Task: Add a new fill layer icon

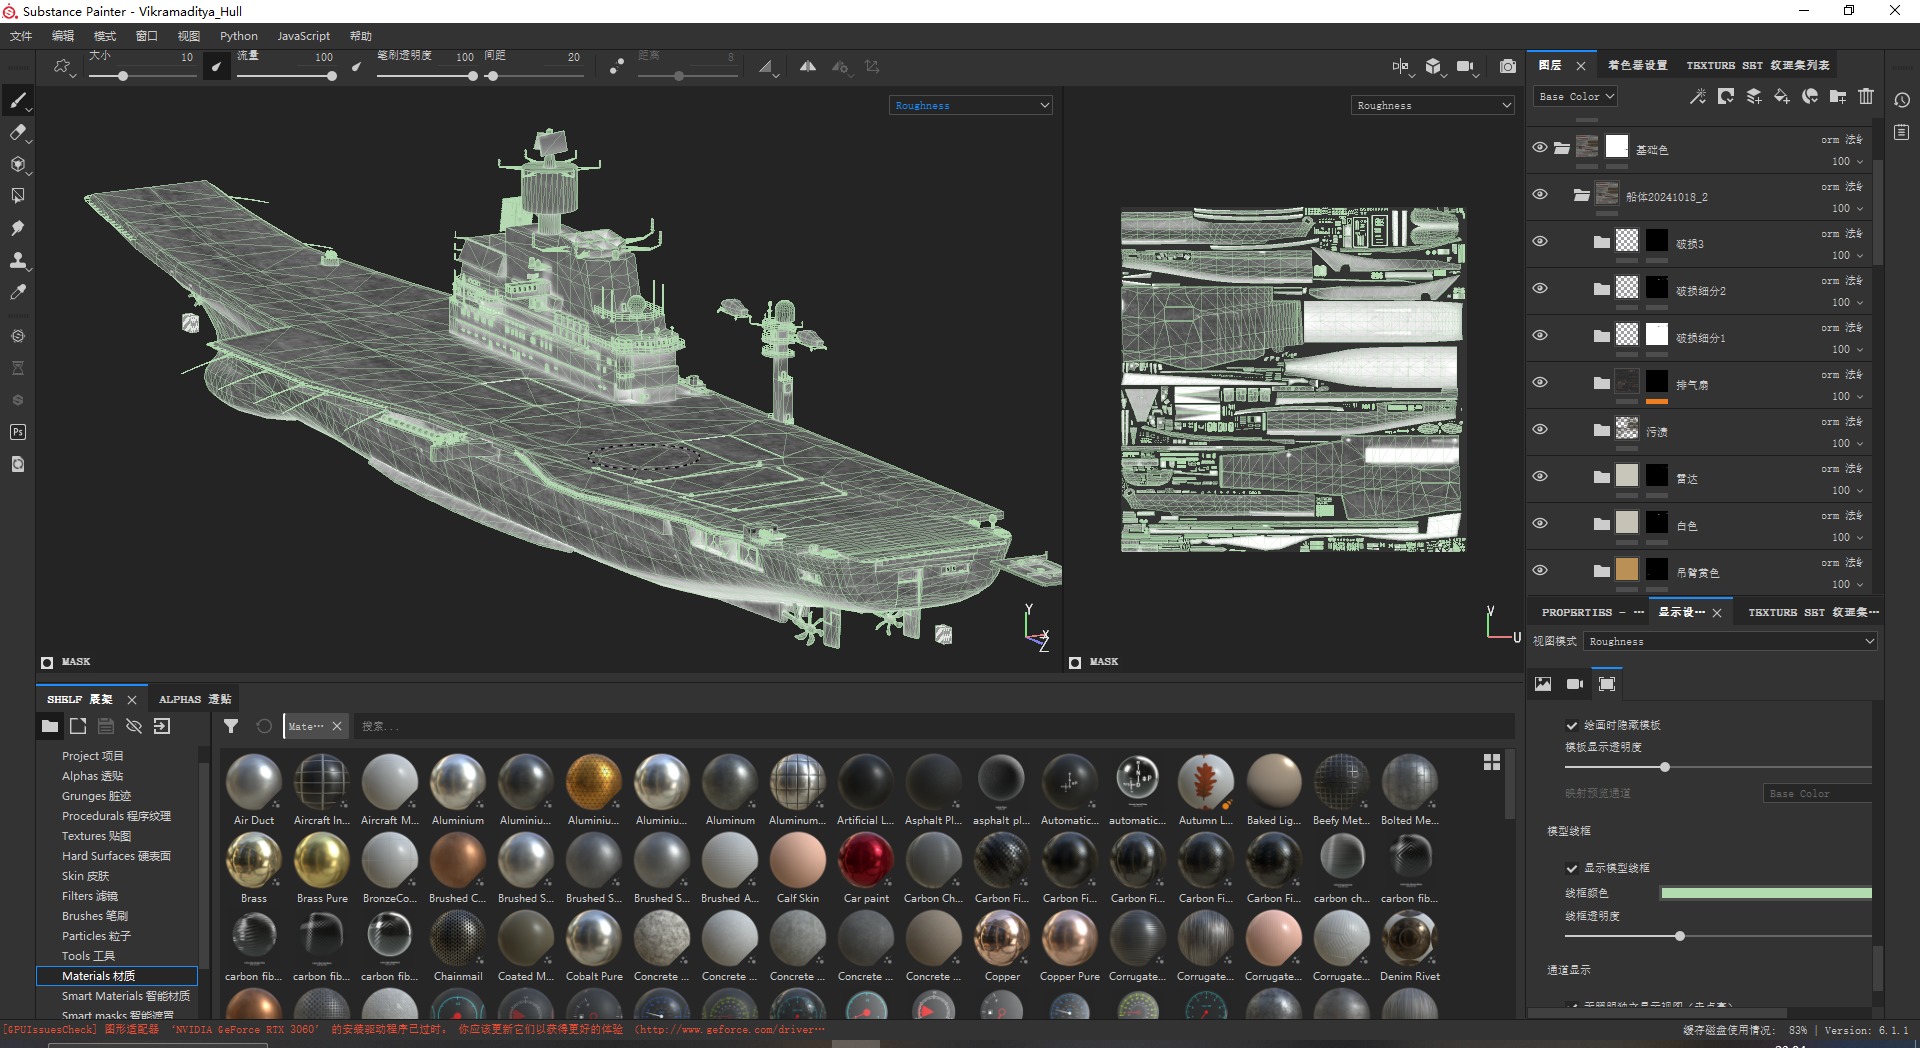Action: tap(1782, 97)
